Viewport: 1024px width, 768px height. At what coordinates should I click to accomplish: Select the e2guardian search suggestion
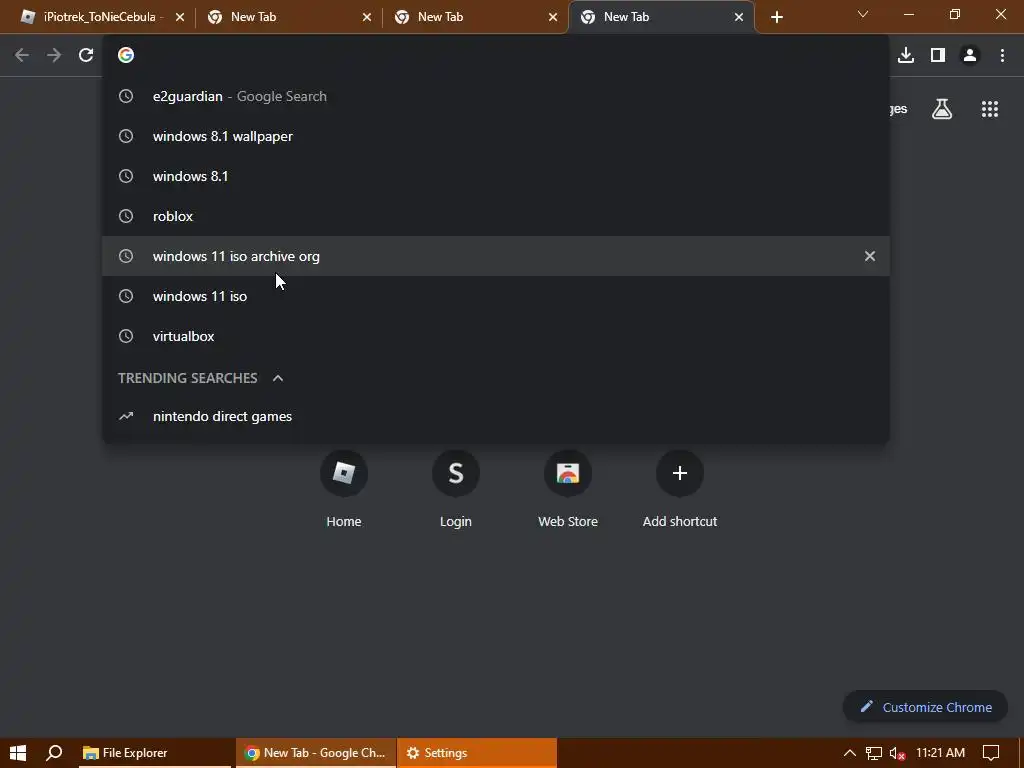coord(496,96)
